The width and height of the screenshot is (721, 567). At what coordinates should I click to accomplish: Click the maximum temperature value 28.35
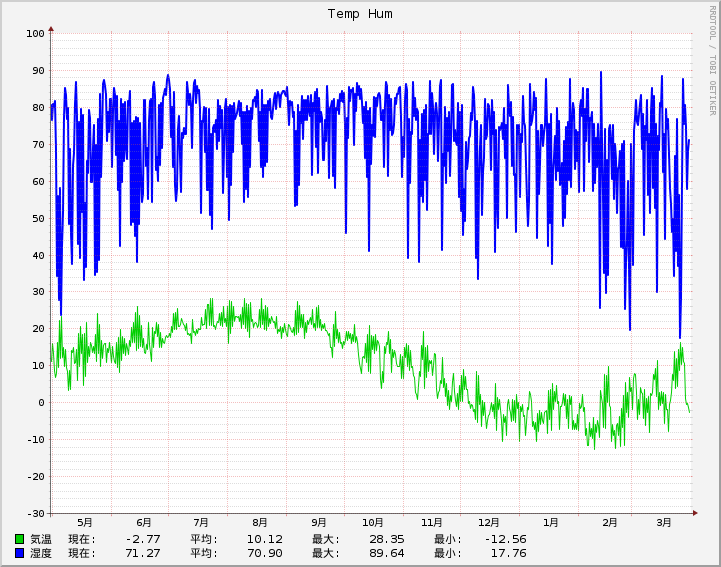387,539
